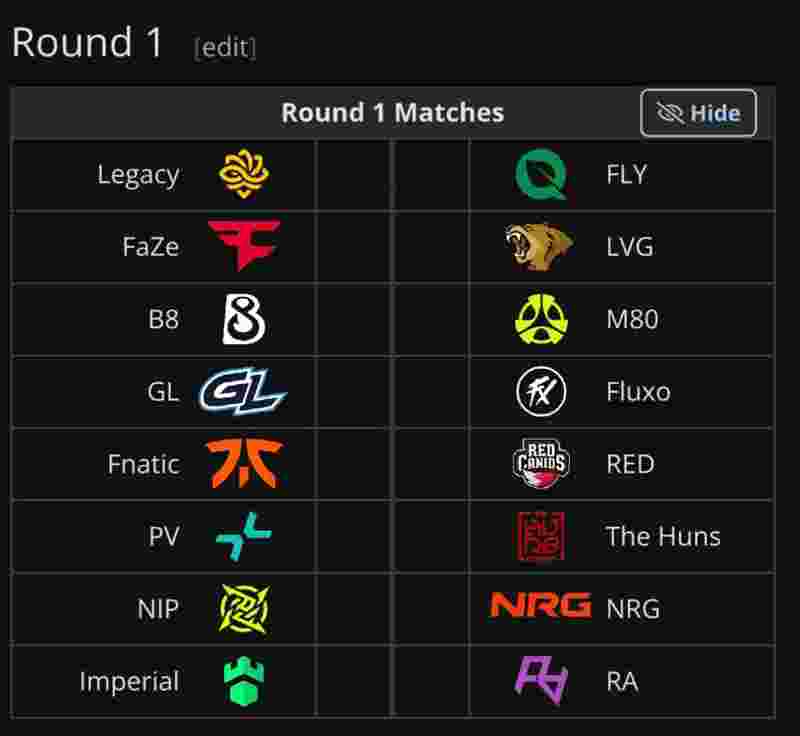800x736 pixels.
Task: Click the Imperial green castle logo
Action: pyautogui.click(x=244, y=681)
